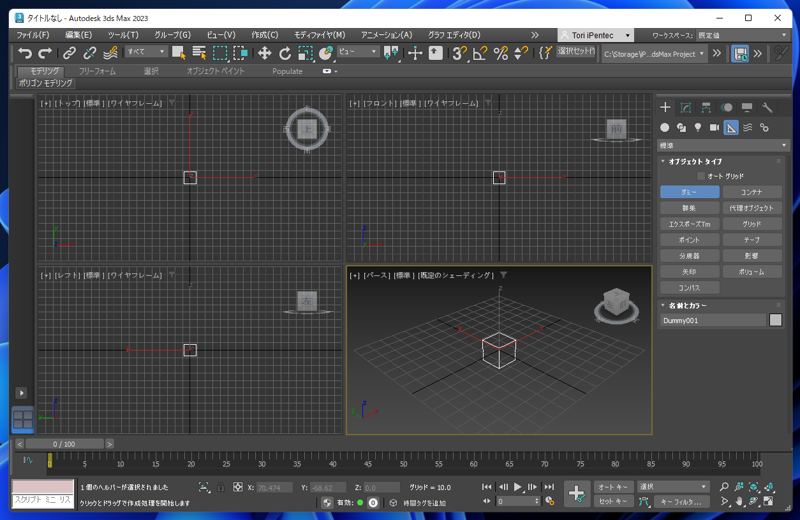Pick the Rectangular Selection Region tool
This screenshot has height=520, width=800.
[x=220, y=53]
